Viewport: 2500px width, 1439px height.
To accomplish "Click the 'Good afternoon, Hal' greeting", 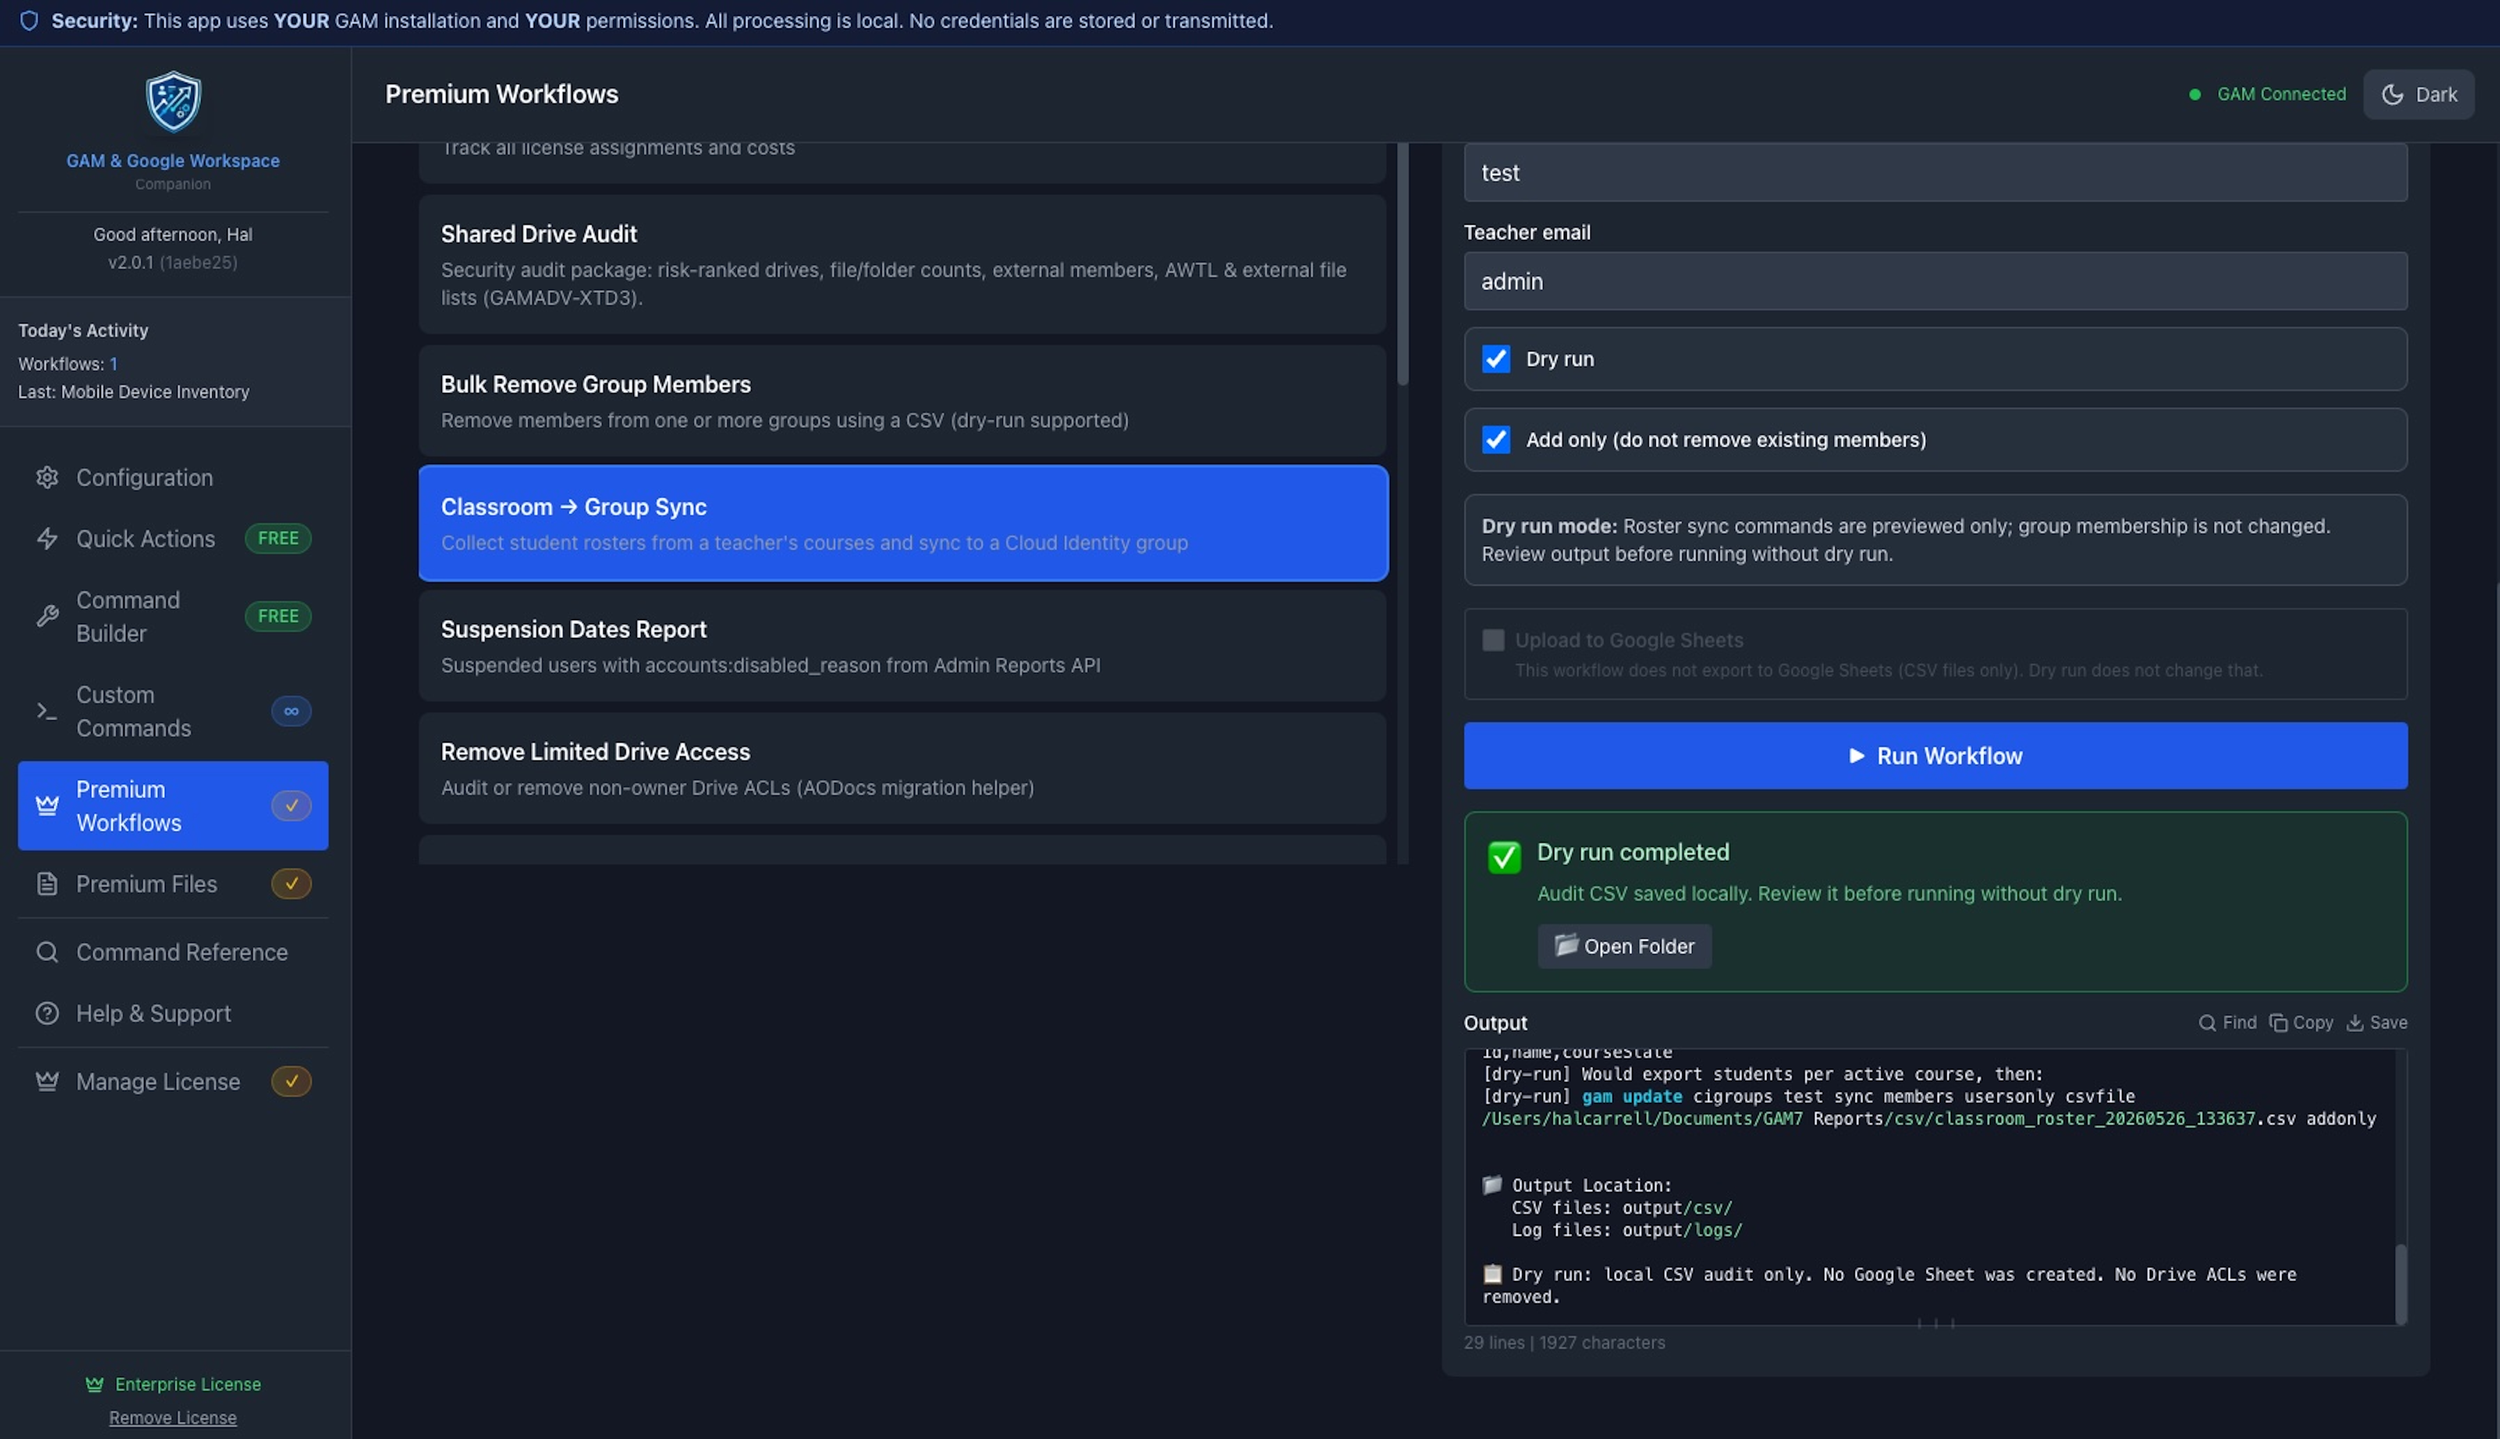I will [x=173, y=234].
